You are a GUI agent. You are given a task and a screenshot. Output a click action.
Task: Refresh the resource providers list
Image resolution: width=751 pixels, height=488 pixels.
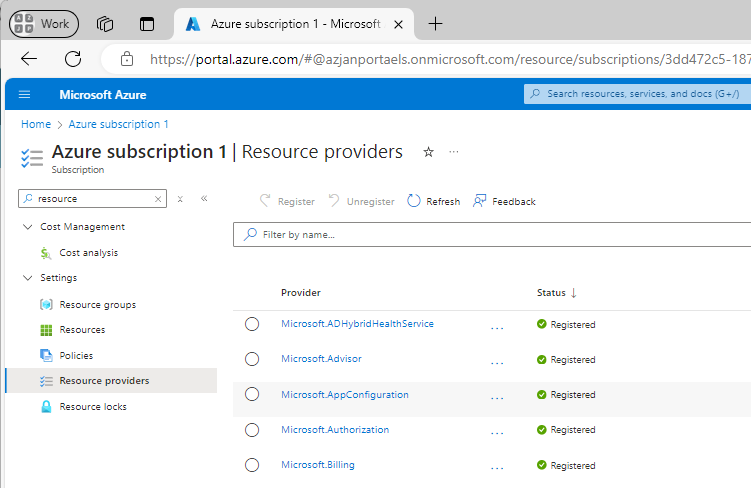[x=433, y=201]
